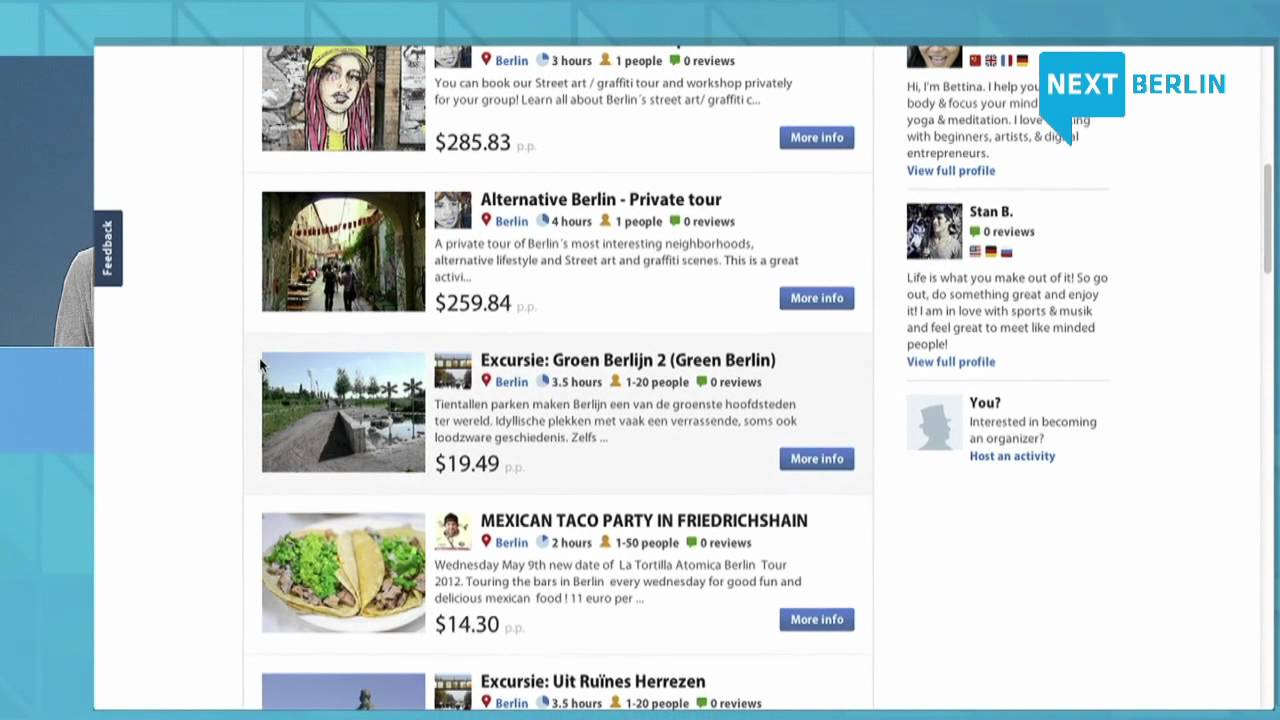Viewport: 1280px width, 720px height.
Task: Click the page vertical scrollbar thumb
Action: (1268, 218)
